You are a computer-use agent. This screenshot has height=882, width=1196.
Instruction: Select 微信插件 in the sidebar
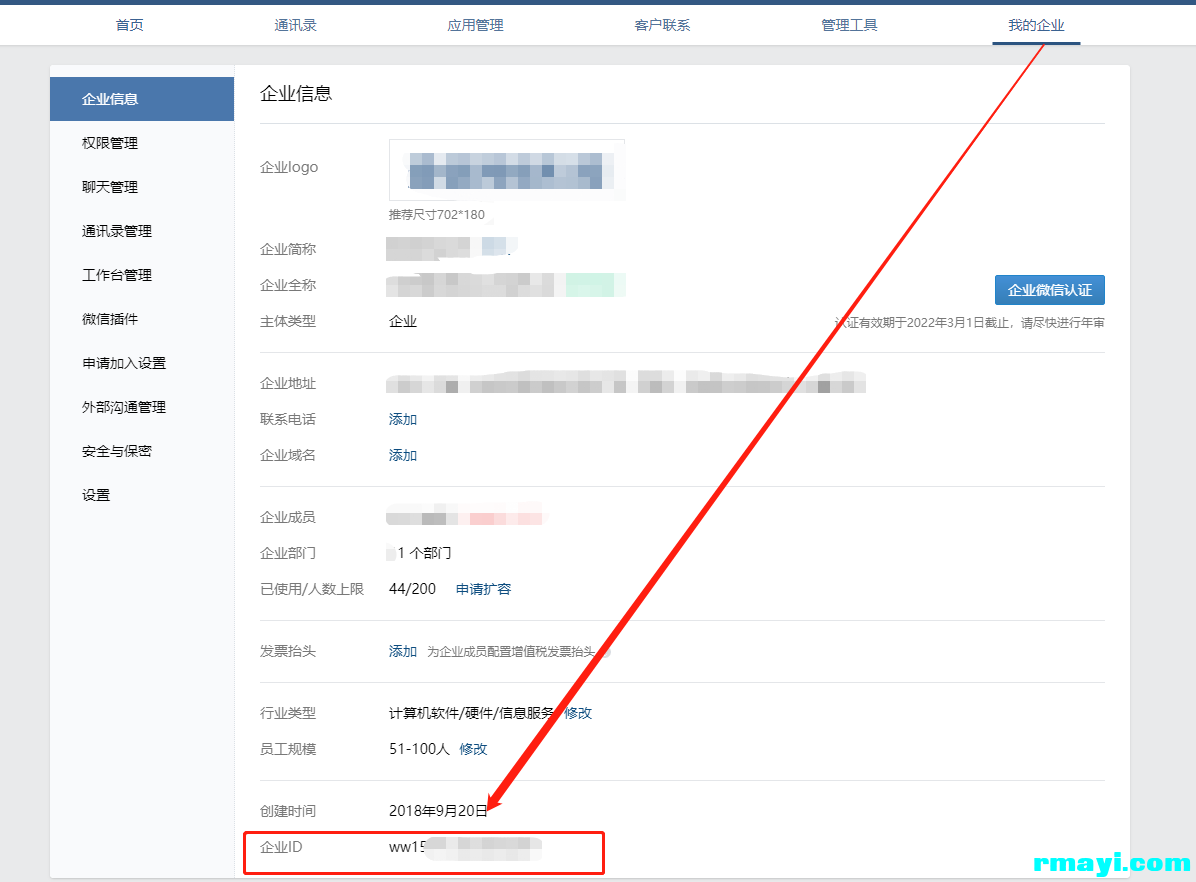coord(110,319)
